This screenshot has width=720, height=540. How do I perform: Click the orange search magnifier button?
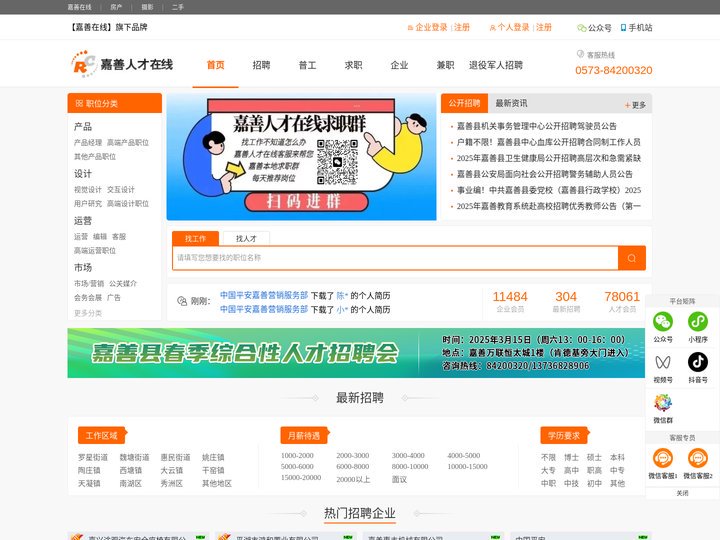[x=632, y=258]
